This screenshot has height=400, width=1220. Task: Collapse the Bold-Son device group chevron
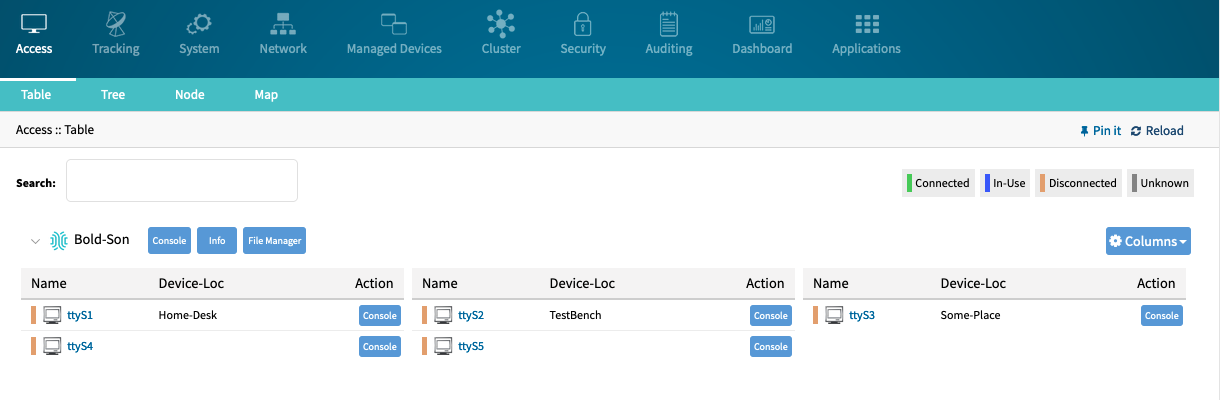click(x=35, y=241)
